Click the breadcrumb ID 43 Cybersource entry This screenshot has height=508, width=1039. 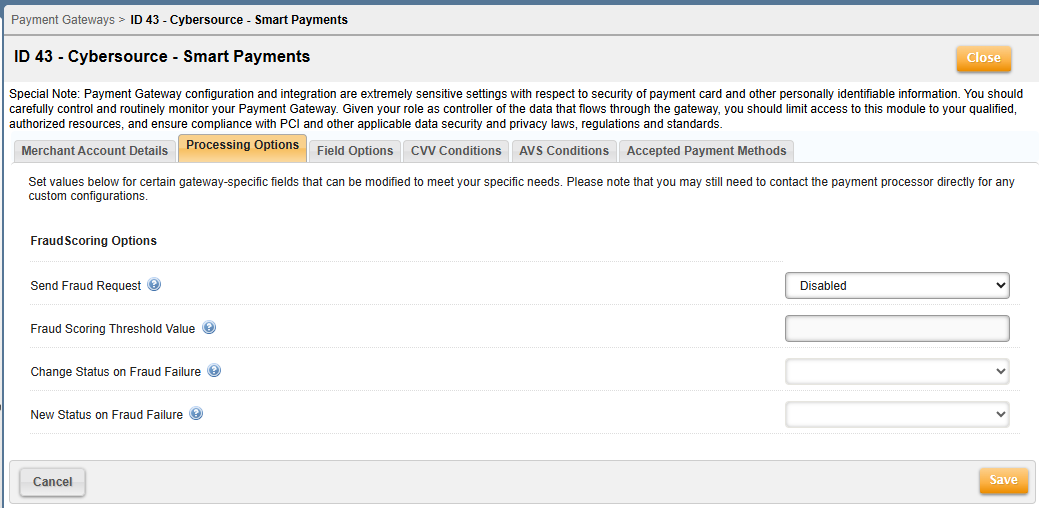(x=239, y=20)
